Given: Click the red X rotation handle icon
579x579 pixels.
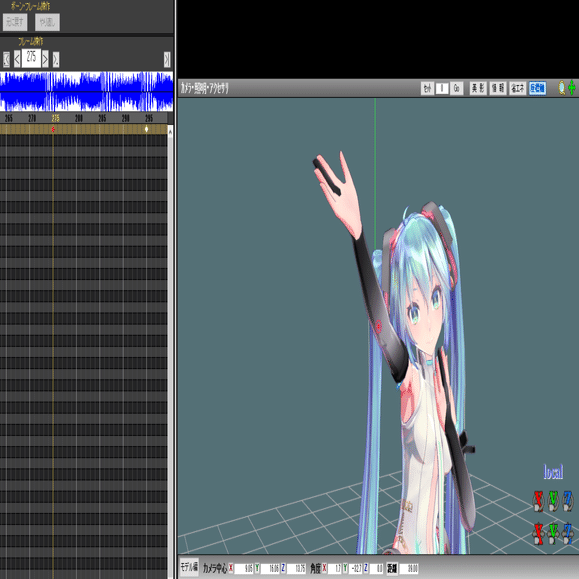Looking at the screenshot, I should pyautogui.click(x=538, y=501).
